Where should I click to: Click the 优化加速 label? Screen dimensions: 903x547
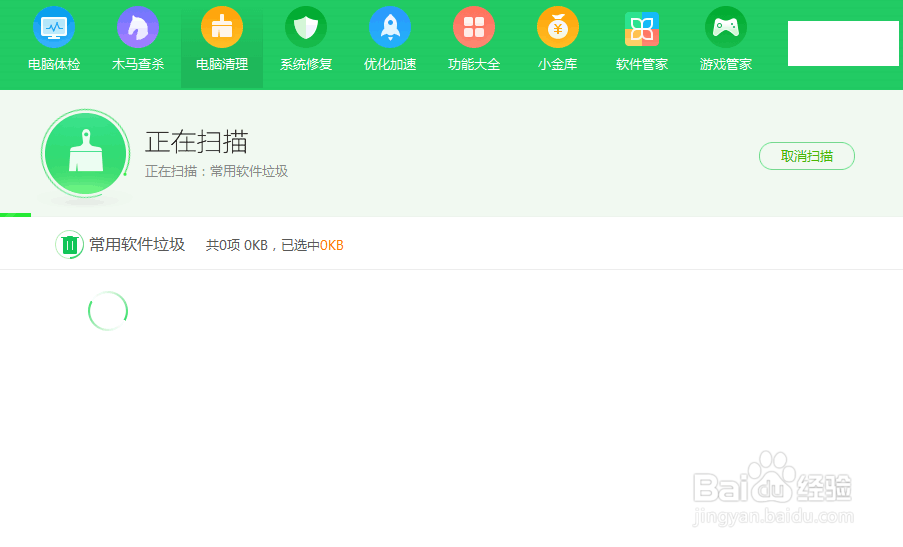click(x=390, y=64)
